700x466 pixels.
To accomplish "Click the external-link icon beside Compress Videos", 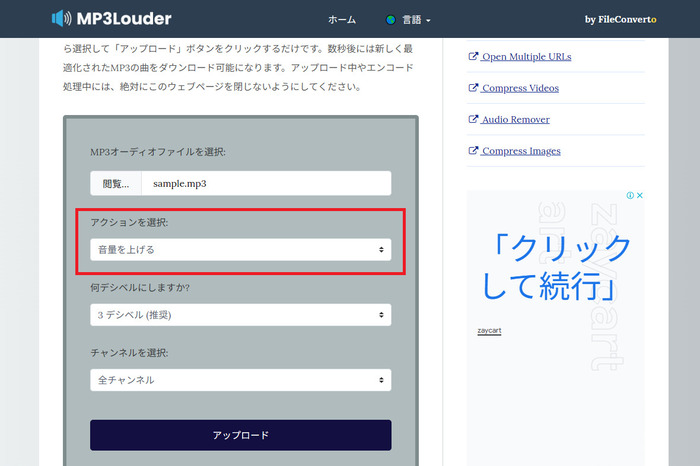I will pyautogui.click(x=473, y=88).
